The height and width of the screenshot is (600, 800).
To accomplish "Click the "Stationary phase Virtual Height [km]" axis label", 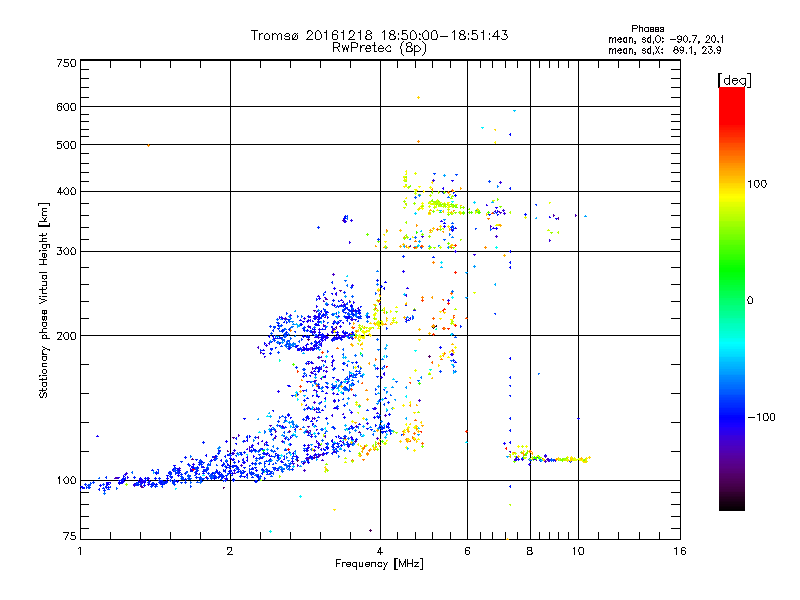I will 44,301.
